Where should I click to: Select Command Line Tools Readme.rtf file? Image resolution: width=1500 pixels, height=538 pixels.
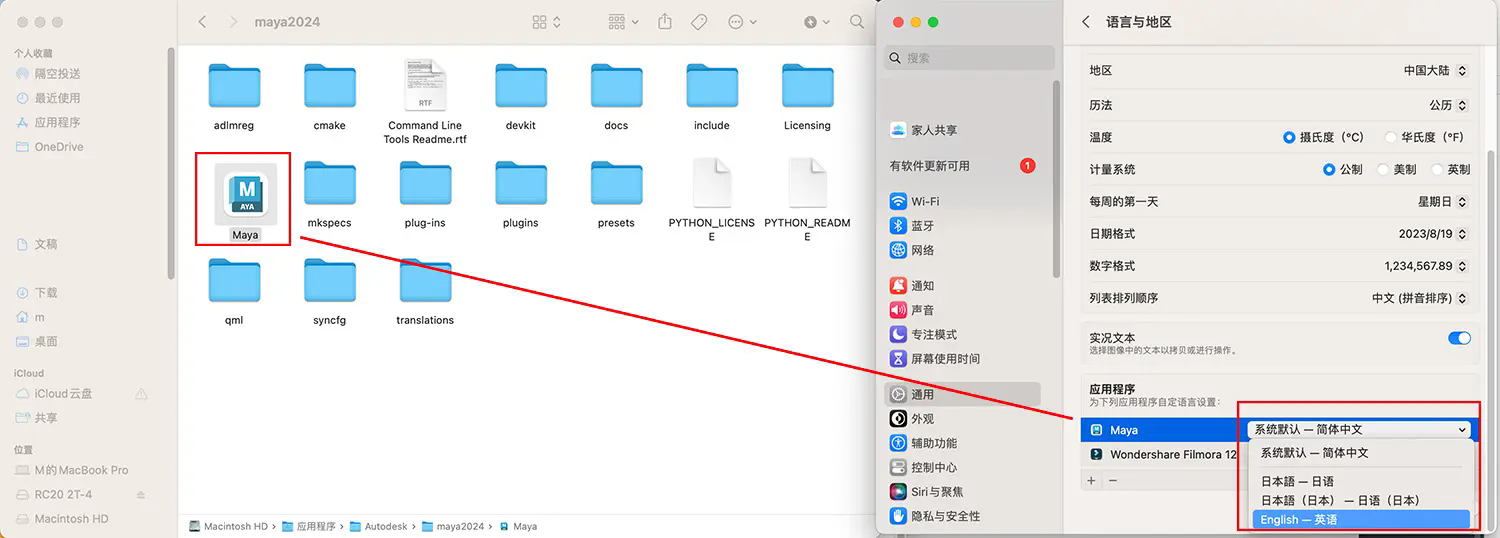(x=425, y=85)
